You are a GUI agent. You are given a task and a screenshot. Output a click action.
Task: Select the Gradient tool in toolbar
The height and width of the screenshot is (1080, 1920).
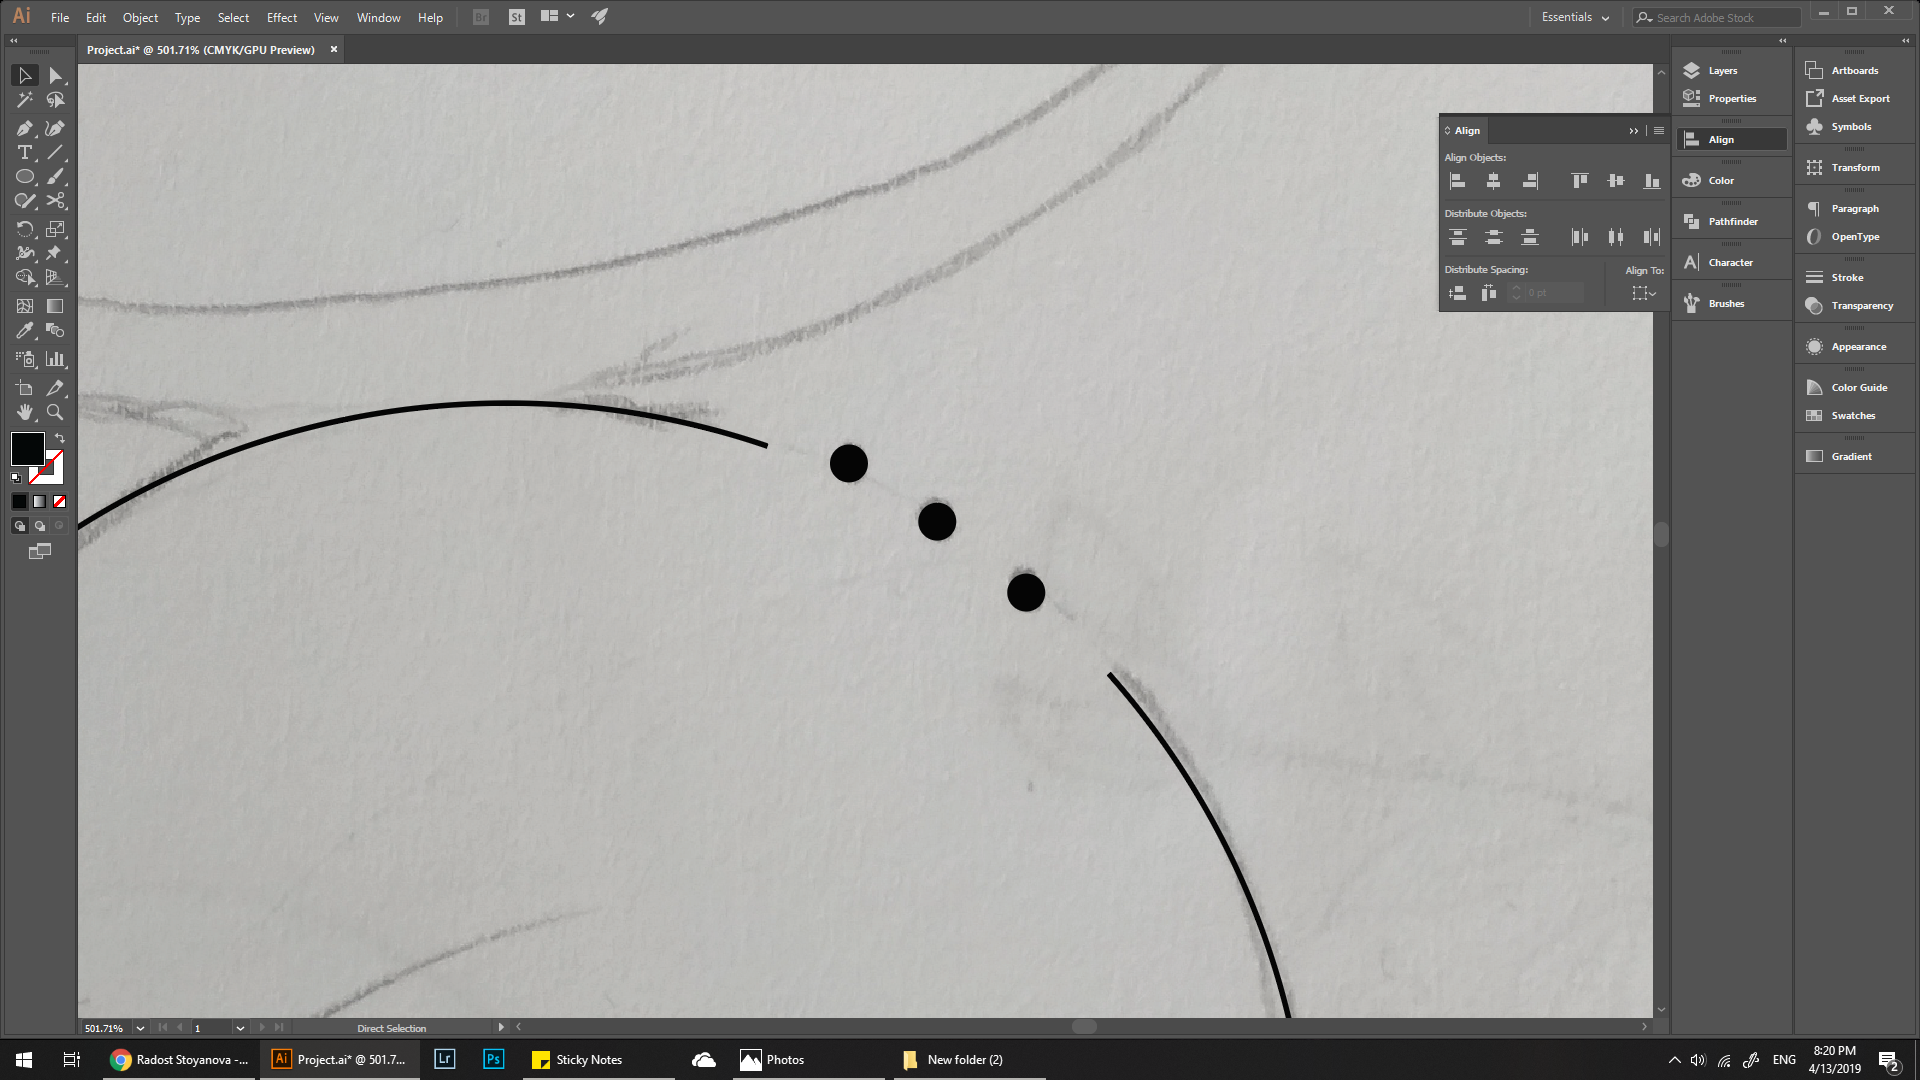point(55,306)
